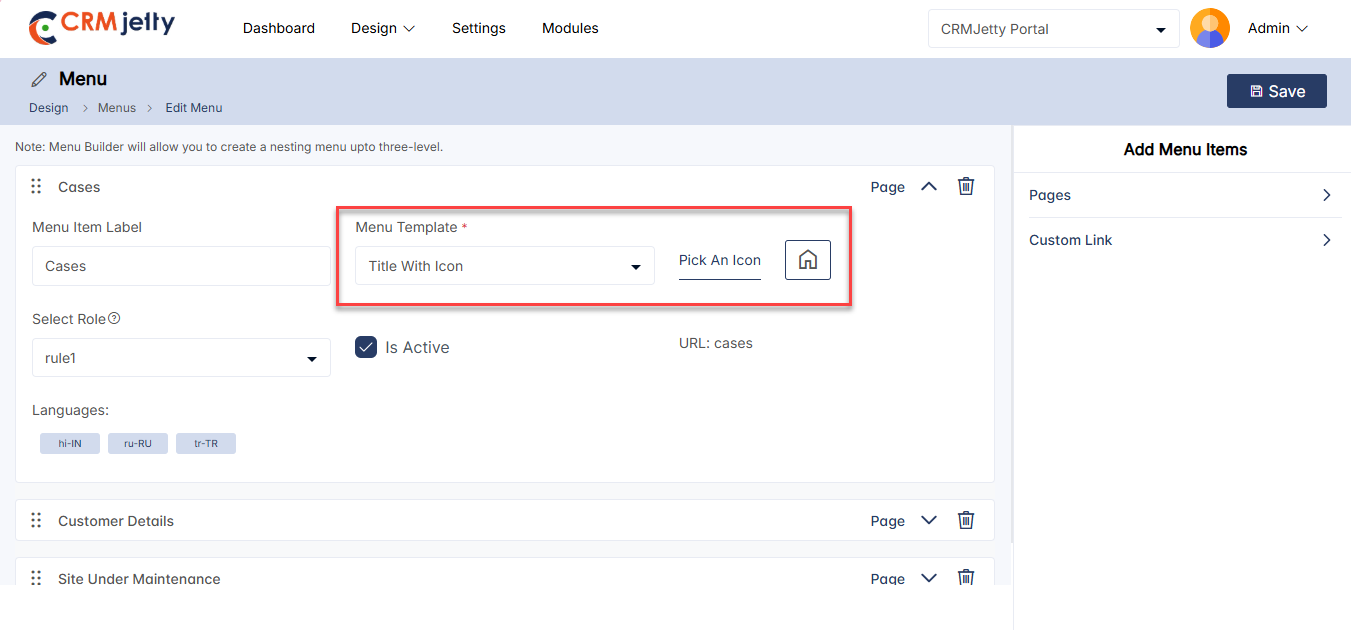The image size is (1351, 630).
Task: Open the Design menu
Action: click(x=382, y=28)
